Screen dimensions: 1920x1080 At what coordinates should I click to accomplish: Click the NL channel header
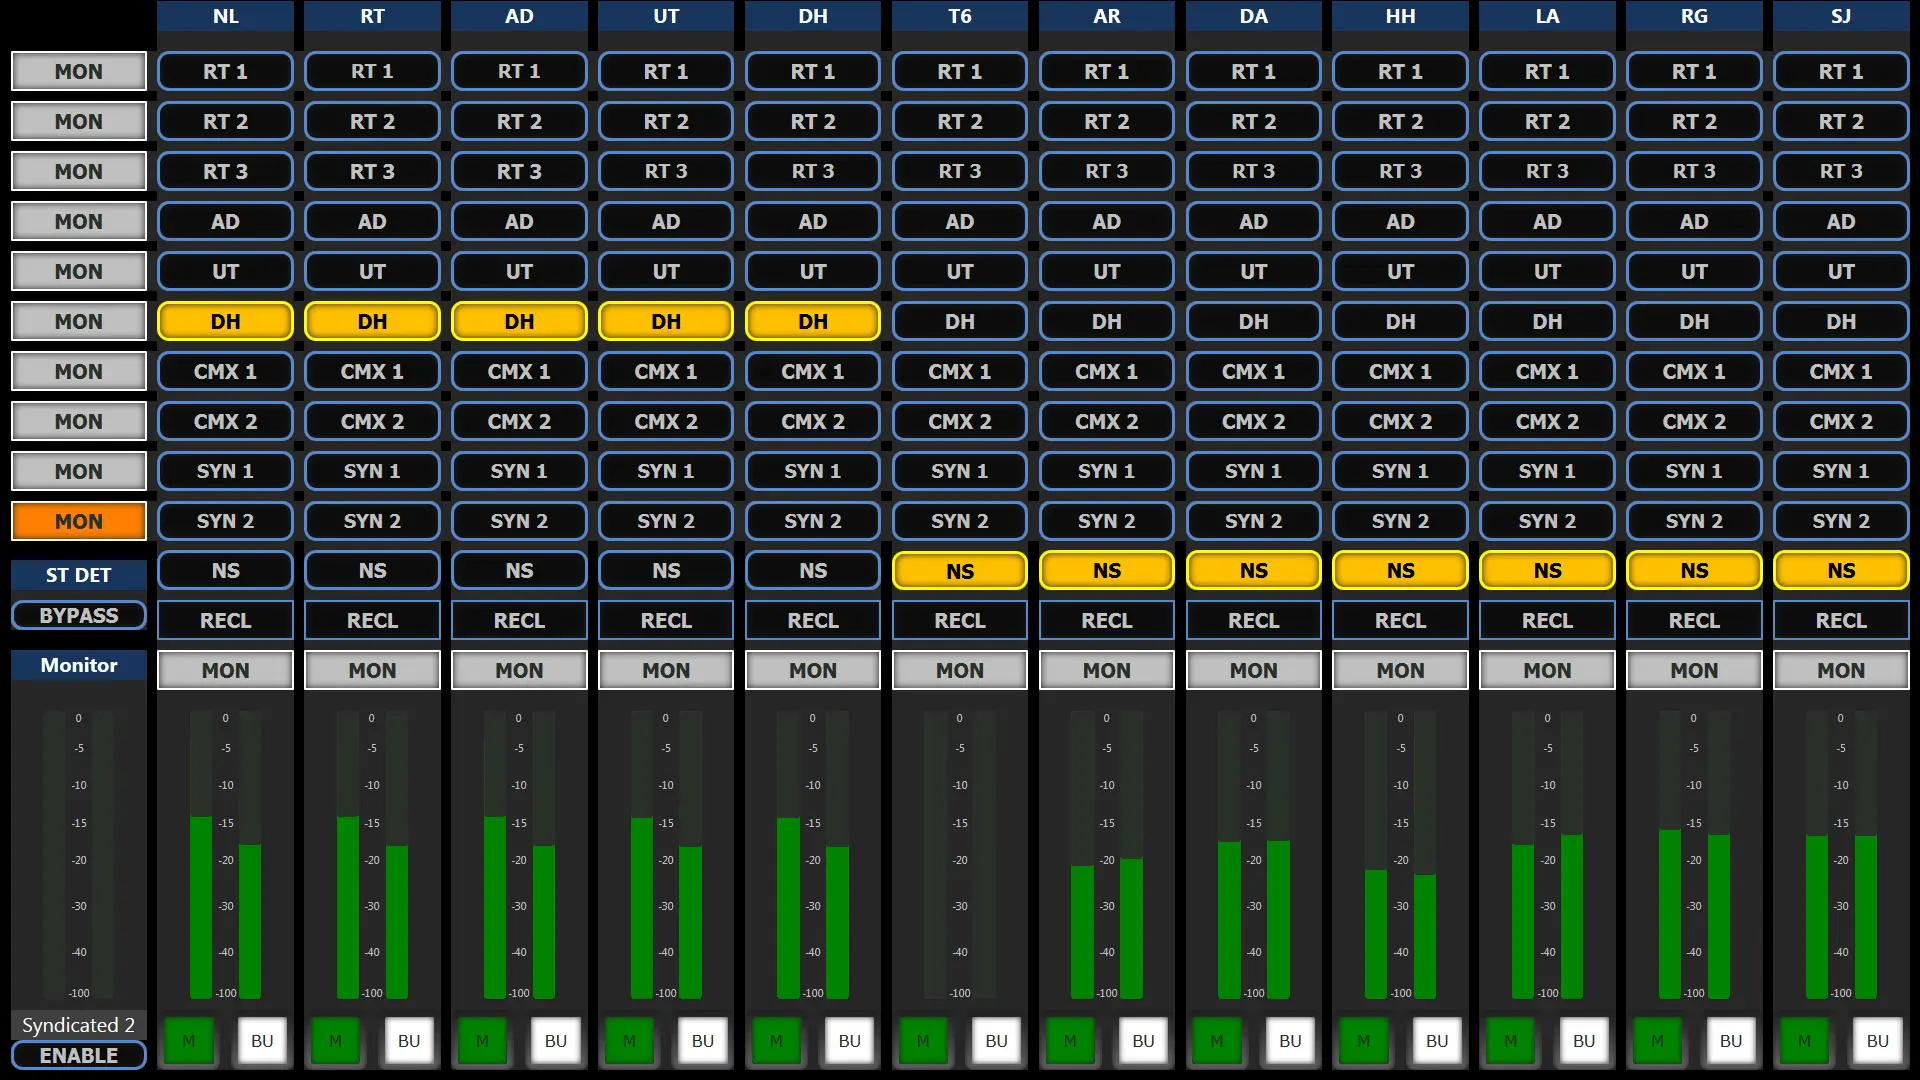(x=225, y=16)
